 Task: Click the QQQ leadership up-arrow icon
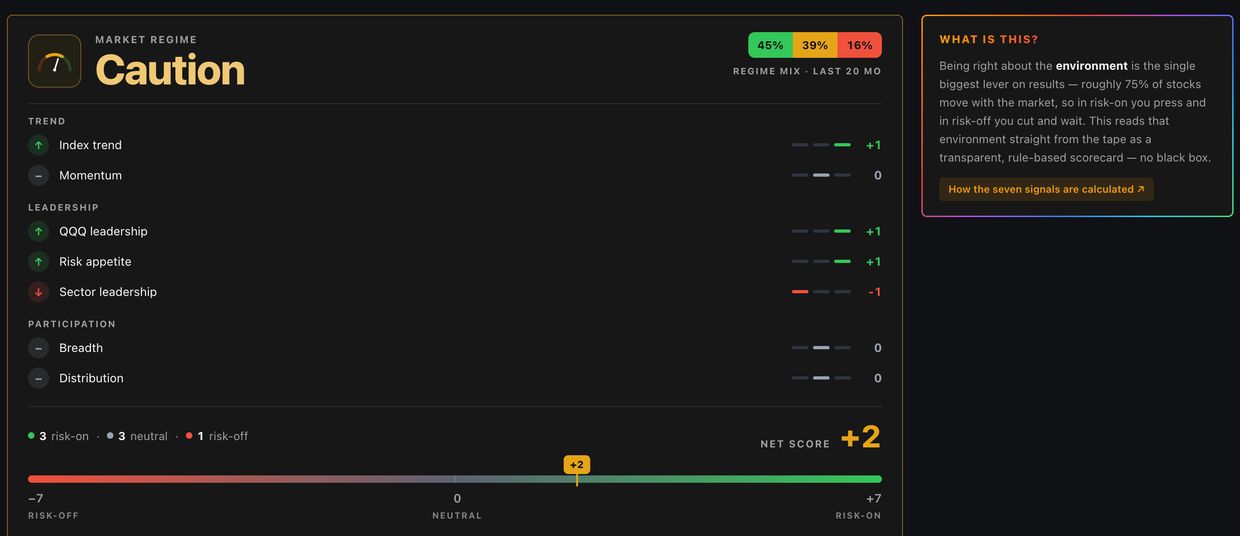click(38, 231)
